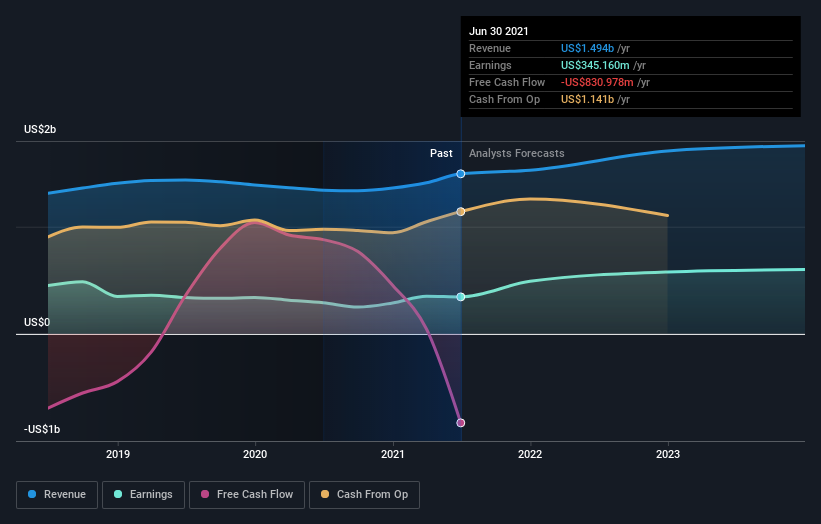Click the Cash From Op label in tooltip
This screenshot has width=821, height=524.
(504, 99)
